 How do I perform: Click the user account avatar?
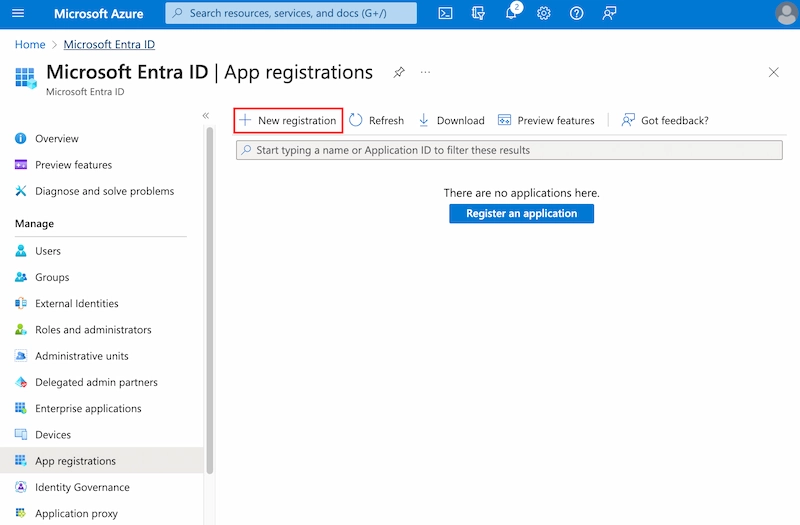coord(786,14)
